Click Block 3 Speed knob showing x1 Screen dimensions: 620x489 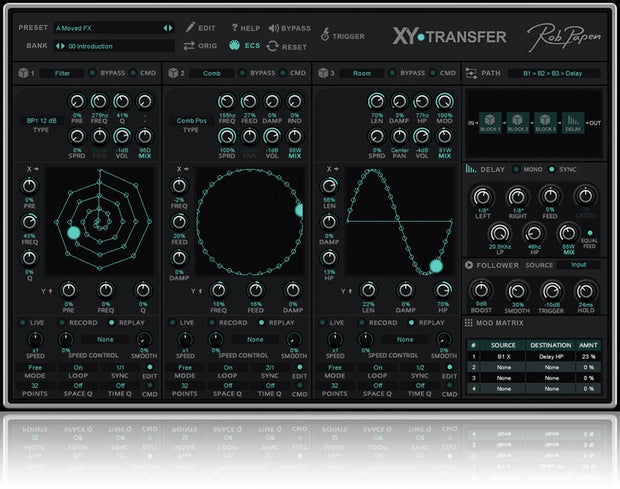335,339
